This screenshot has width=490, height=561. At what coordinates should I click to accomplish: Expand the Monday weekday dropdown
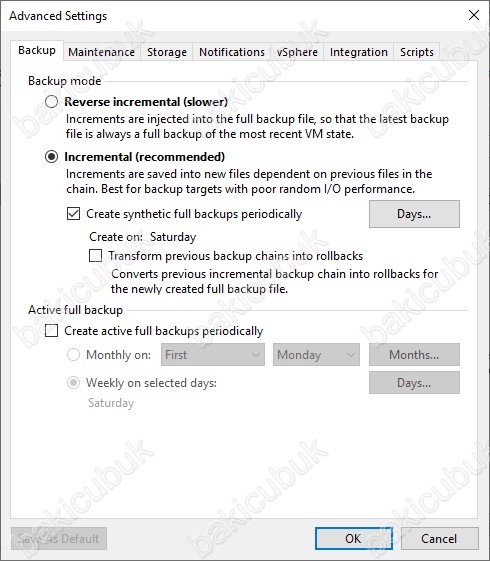(x=316, y=355)
